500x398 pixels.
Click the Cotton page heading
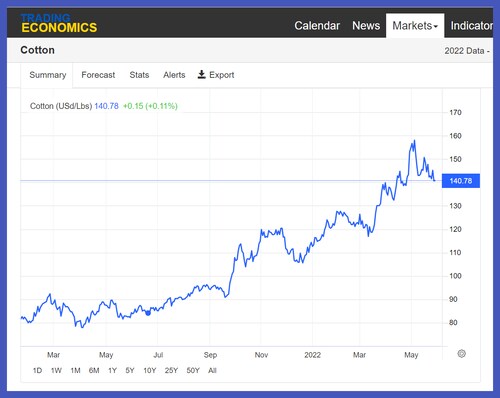(37, 50)
